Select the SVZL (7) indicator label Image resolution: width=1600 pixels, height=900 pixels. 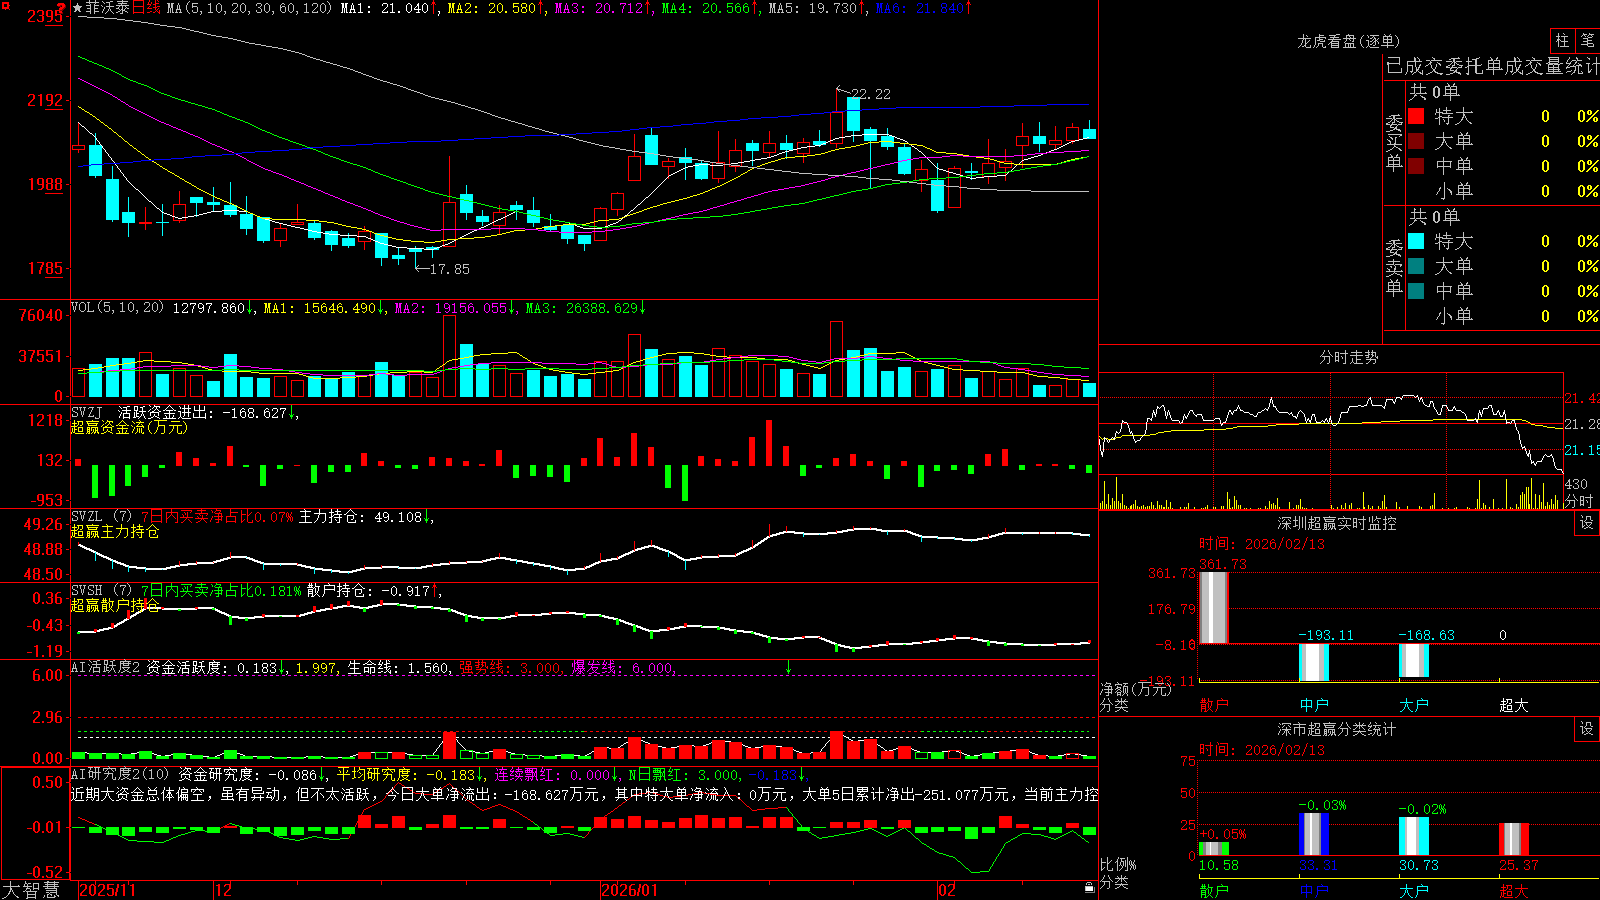(101, 517)
